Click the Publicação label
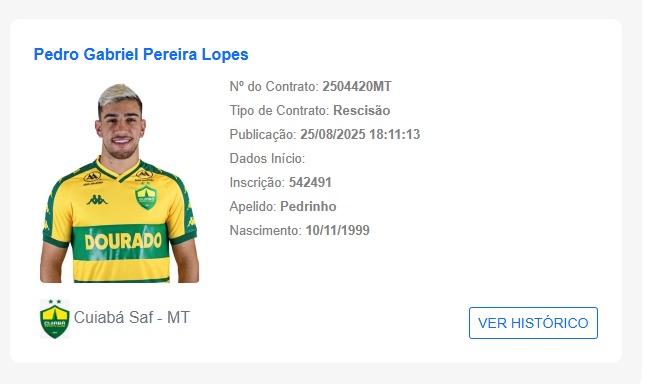Viewport: 650px width, 384px height. click(x=263, y=134)
